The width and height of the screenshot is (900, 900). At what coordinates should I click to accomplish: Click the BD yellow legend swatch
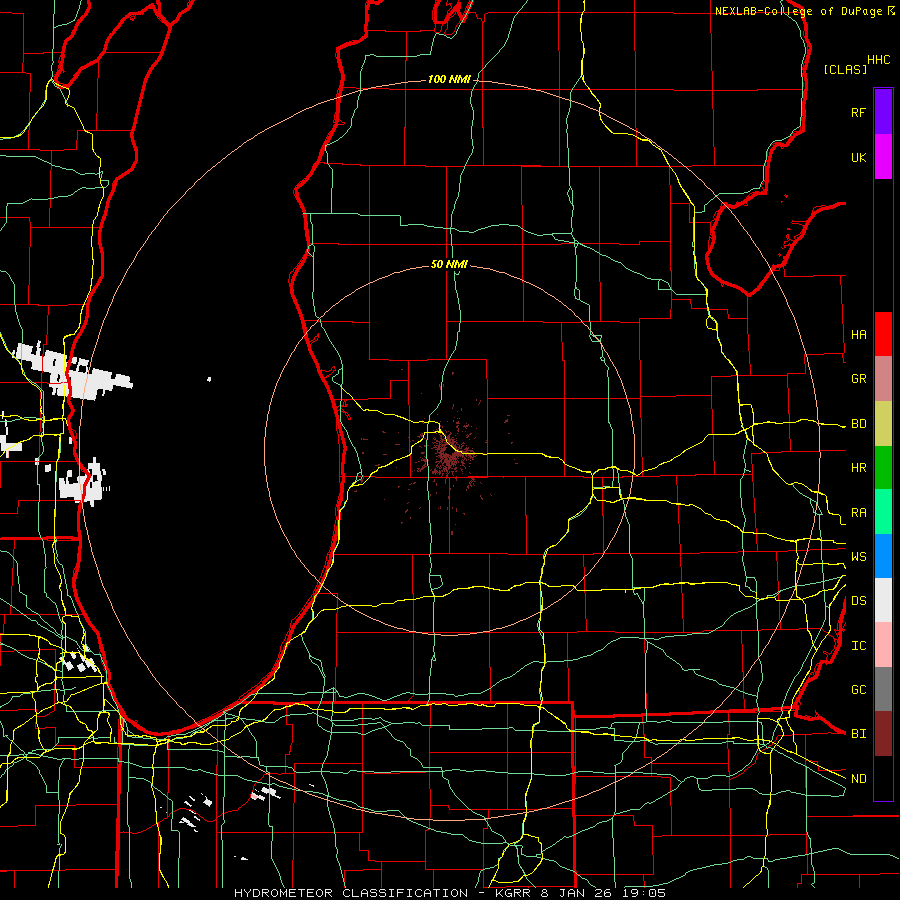pos(883,424)
